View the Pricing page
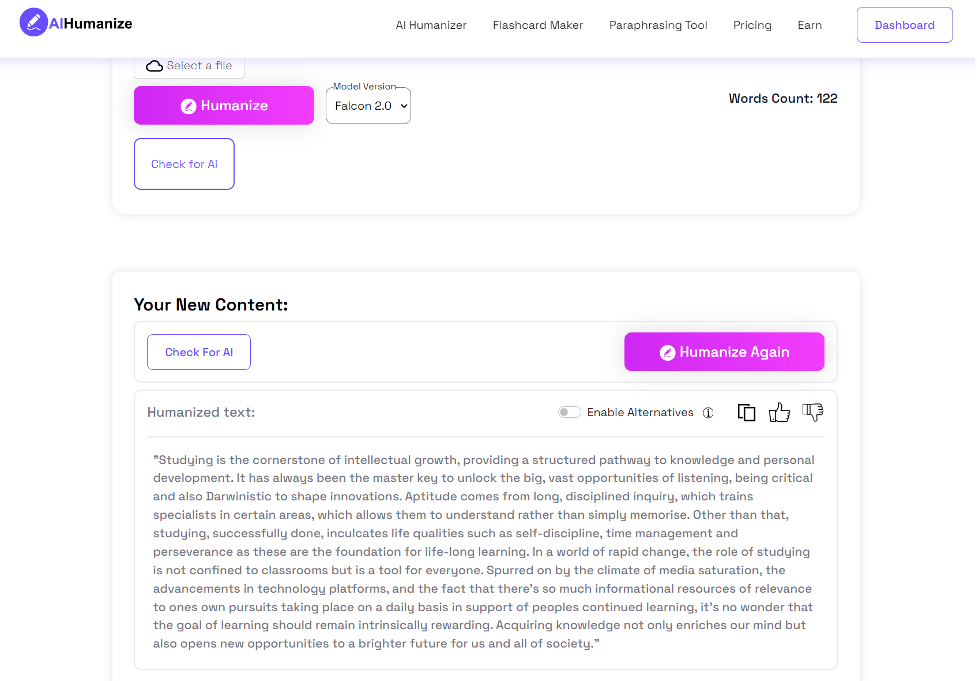This screenshot has width=977, height=681. coord(752,25)
